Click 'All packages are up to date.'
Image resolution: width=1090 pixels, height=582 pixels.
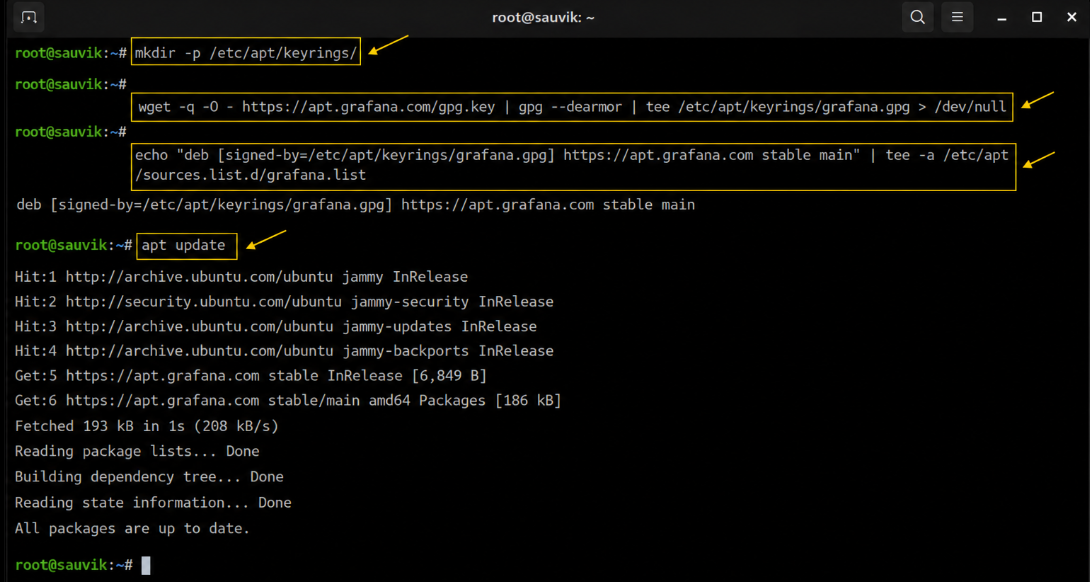[x=132, y=528]
